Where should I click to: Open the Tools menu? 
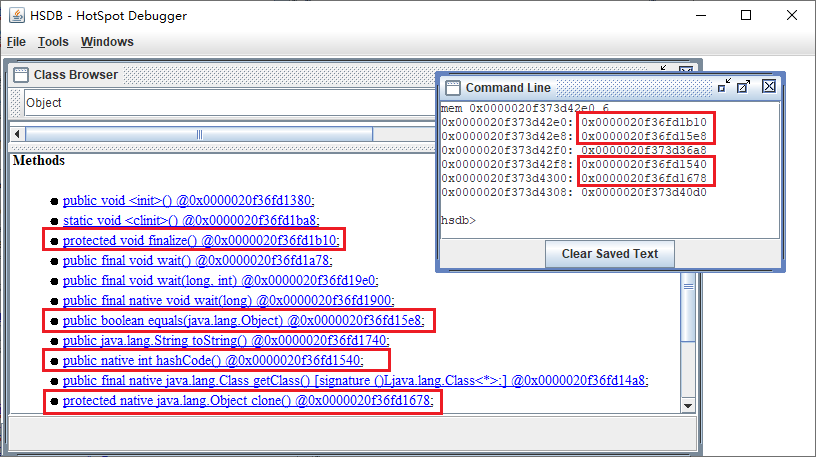tap(53, 42)
